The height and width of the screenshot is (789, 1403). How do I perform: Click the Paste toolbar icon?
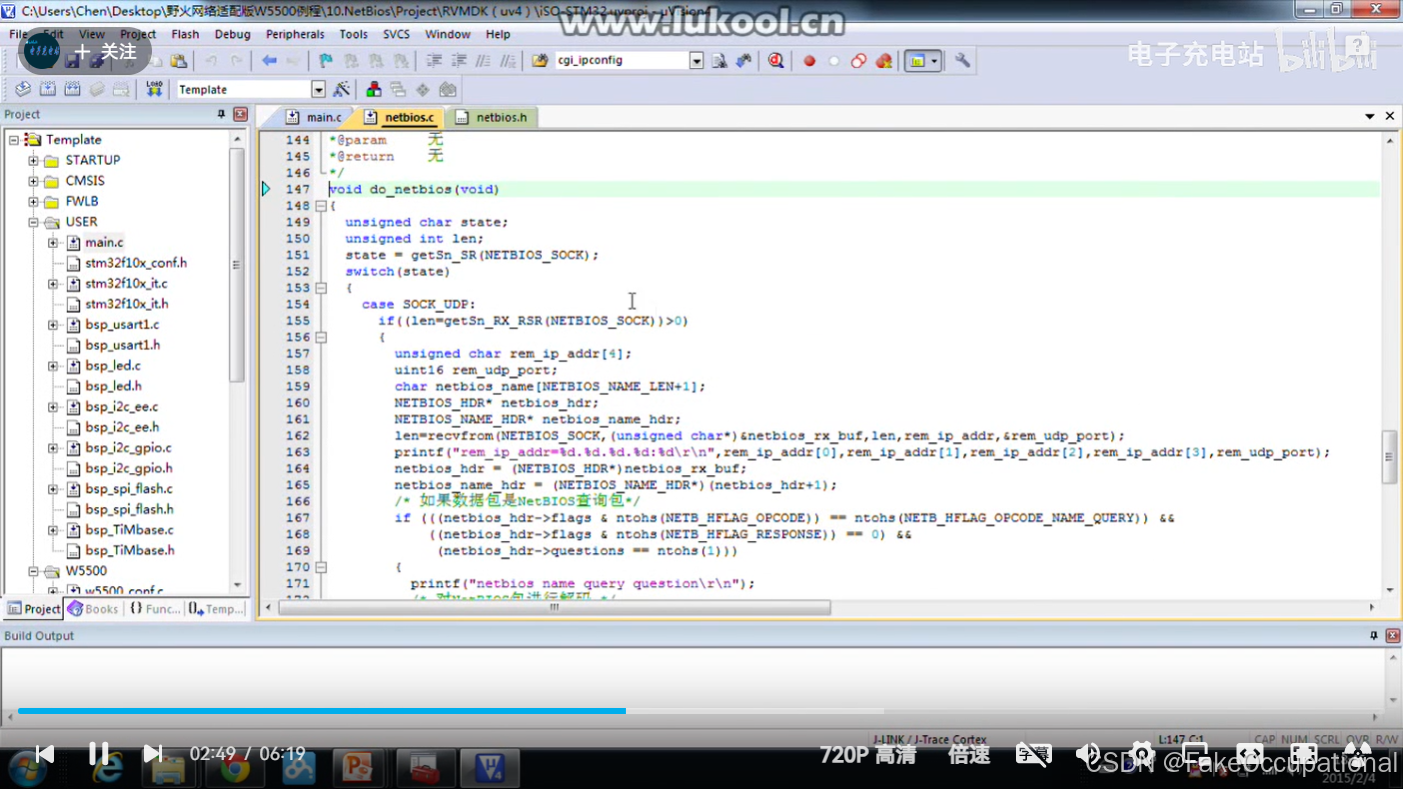178,61
